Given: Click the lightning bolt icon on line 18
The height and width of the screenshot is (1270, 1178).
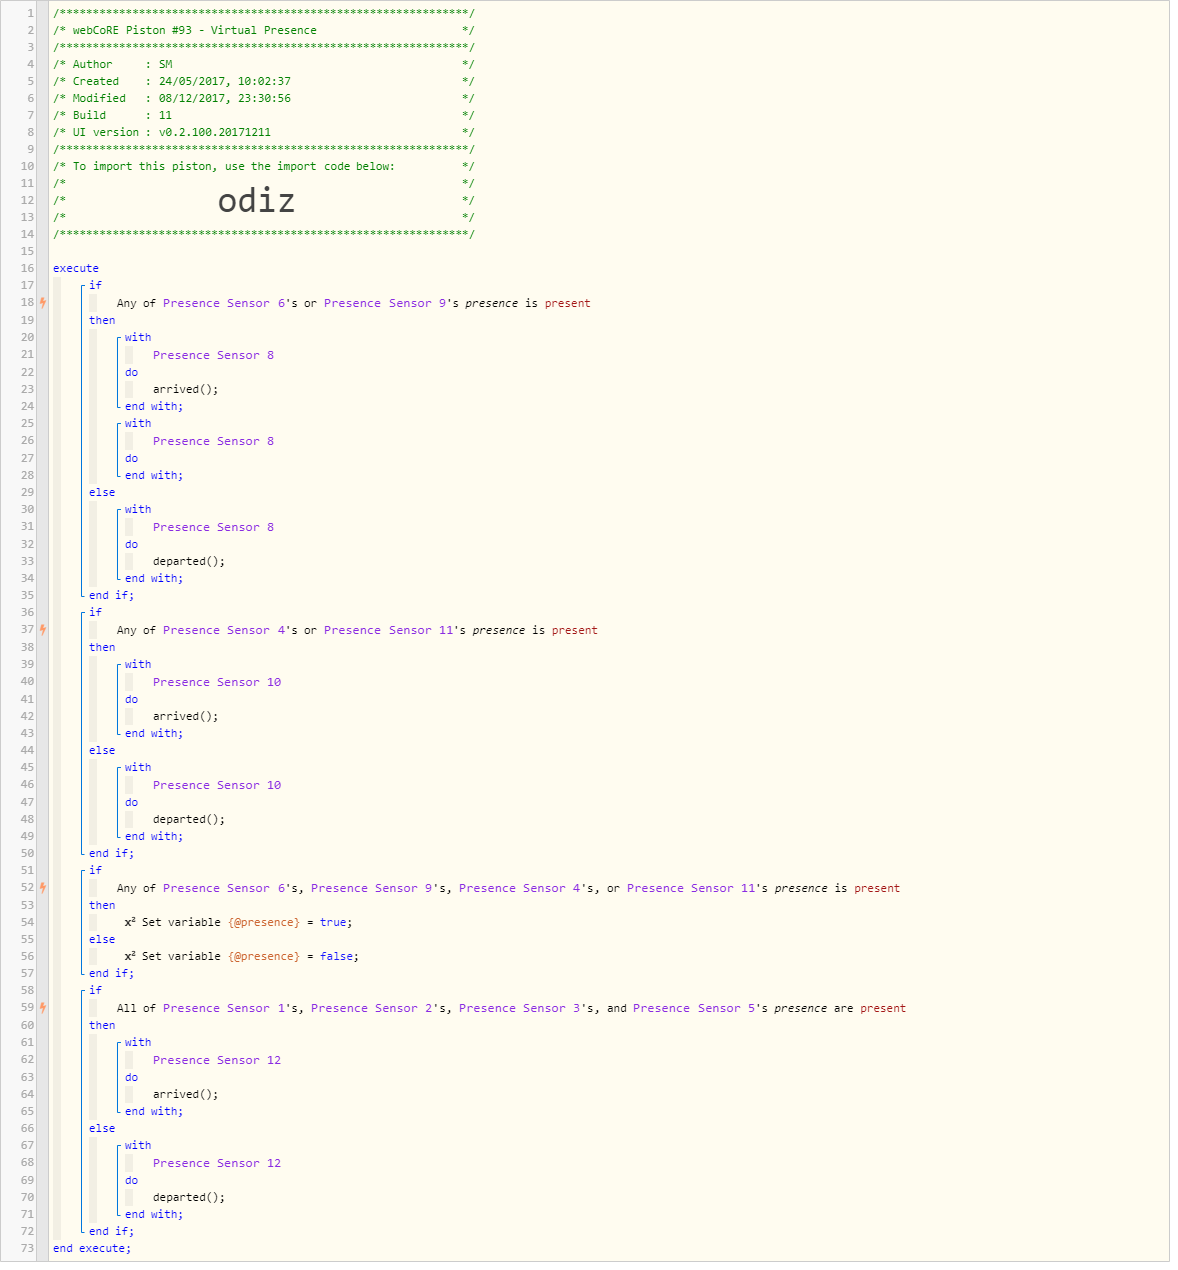Looking at the screenshot, I should [x=43, y=302].
